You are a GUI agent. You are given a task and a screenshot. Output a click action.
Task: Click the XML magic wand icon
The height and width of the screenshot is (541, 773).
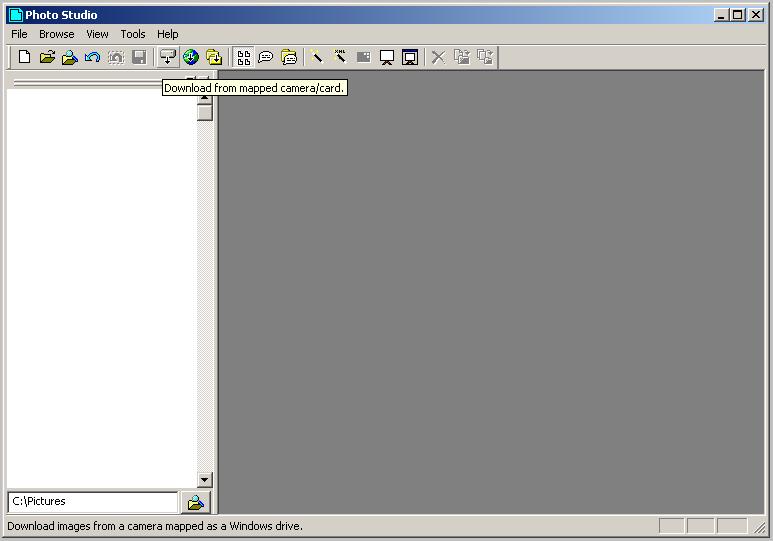tap(340, 57)
